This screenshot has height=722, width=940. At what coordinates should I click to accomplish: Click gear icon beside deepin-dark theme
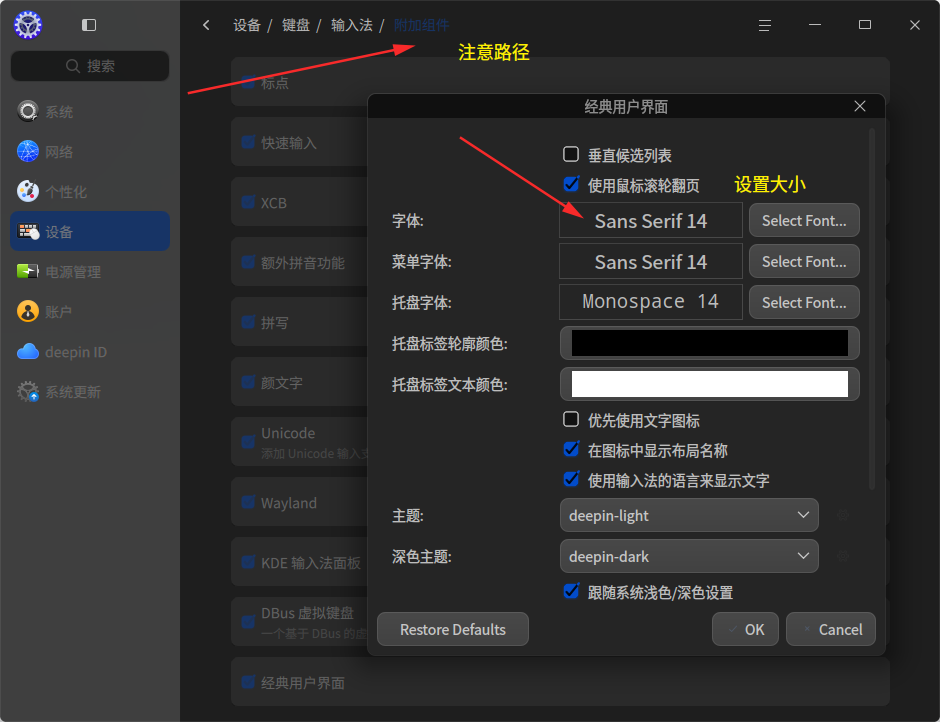tap(843, 556)
